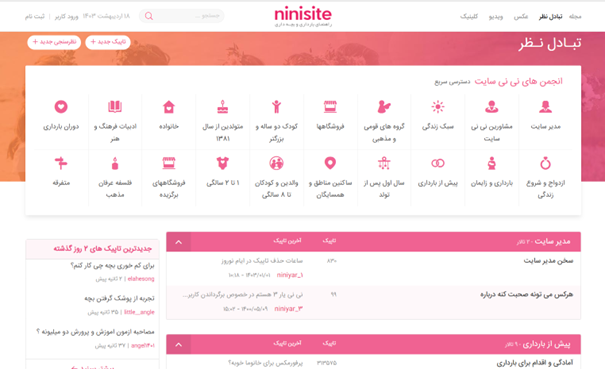The height and width of the screenshot is (369, 605).
Task: Collapse the مدیر سایت section chevron
Action: (x=178, y=242)
